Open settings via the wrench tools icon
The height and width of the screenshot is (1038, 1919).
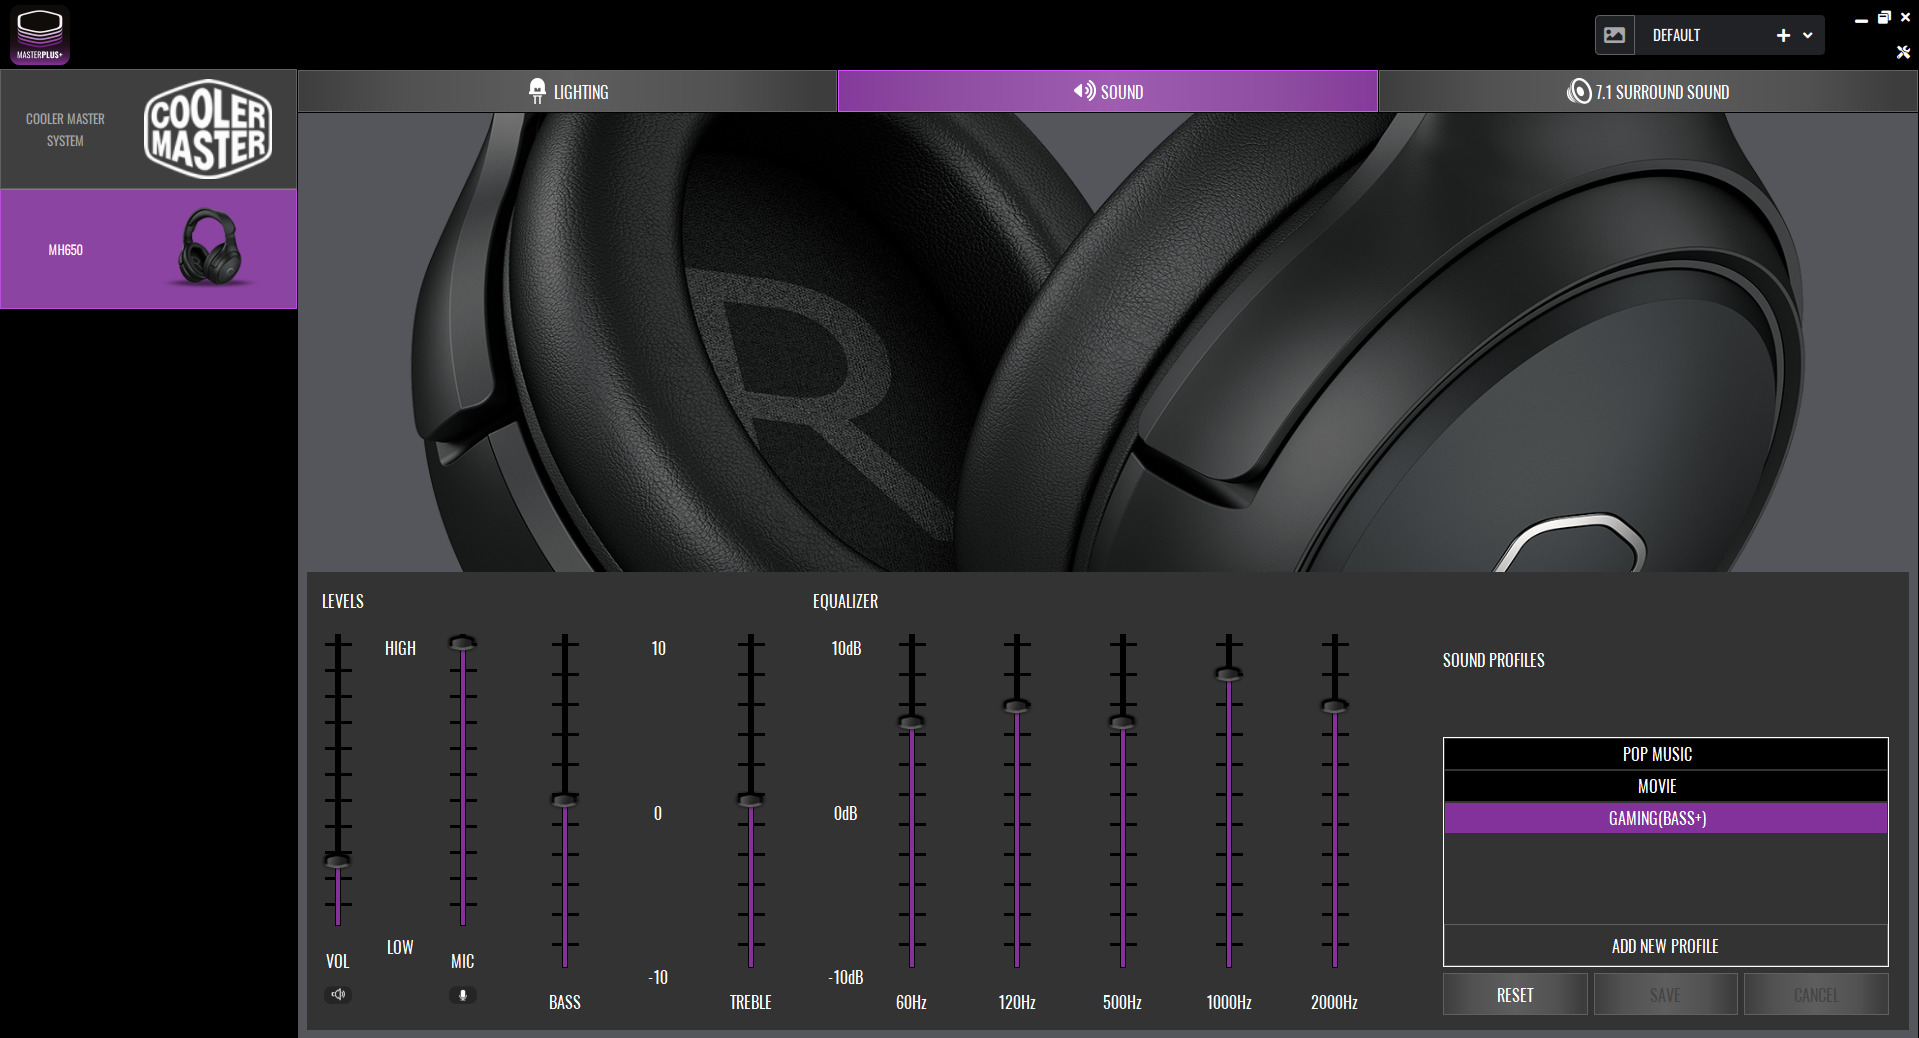(1903, 52)
